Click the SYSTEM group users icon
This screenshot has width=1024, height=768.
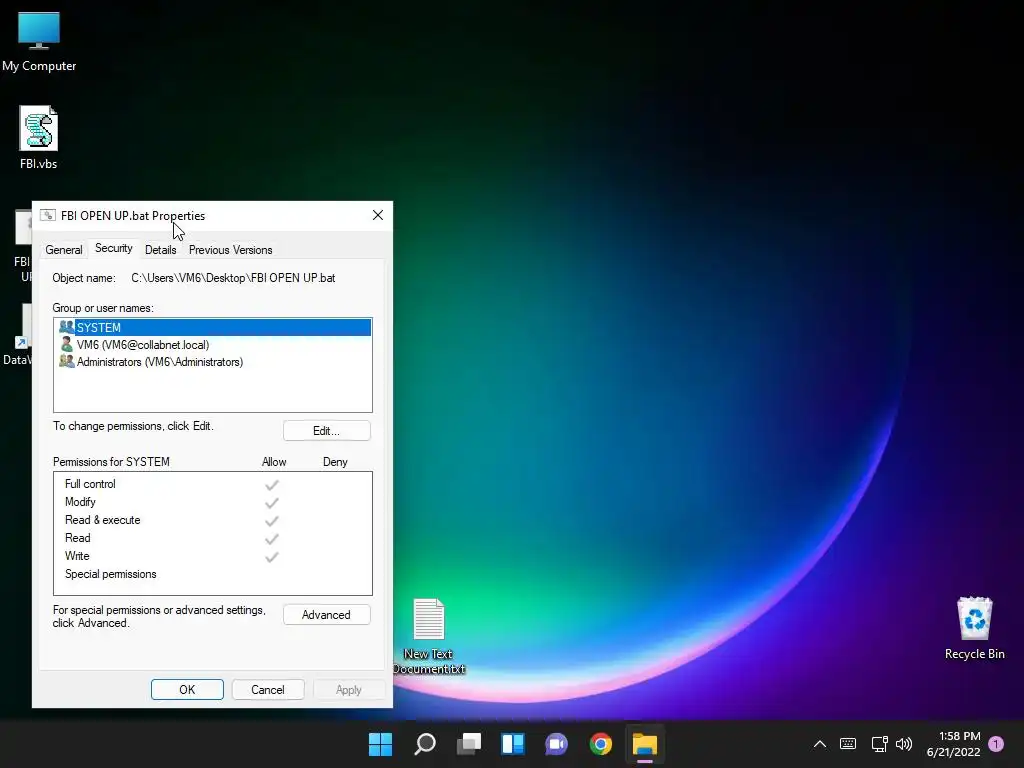pos(67,327)
